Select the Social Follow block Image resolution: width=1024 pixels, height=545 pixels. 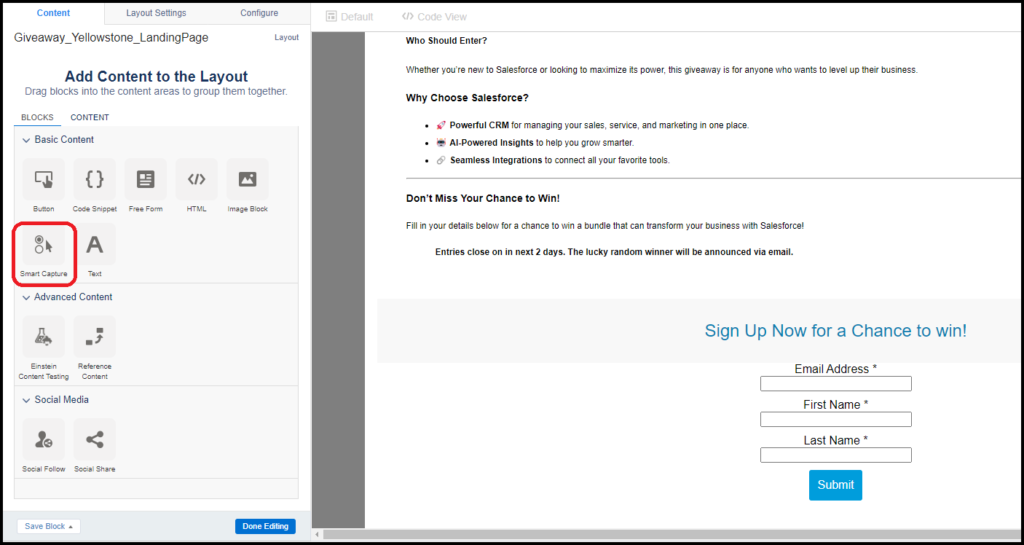pyautogui.click(x=44, y=439)
